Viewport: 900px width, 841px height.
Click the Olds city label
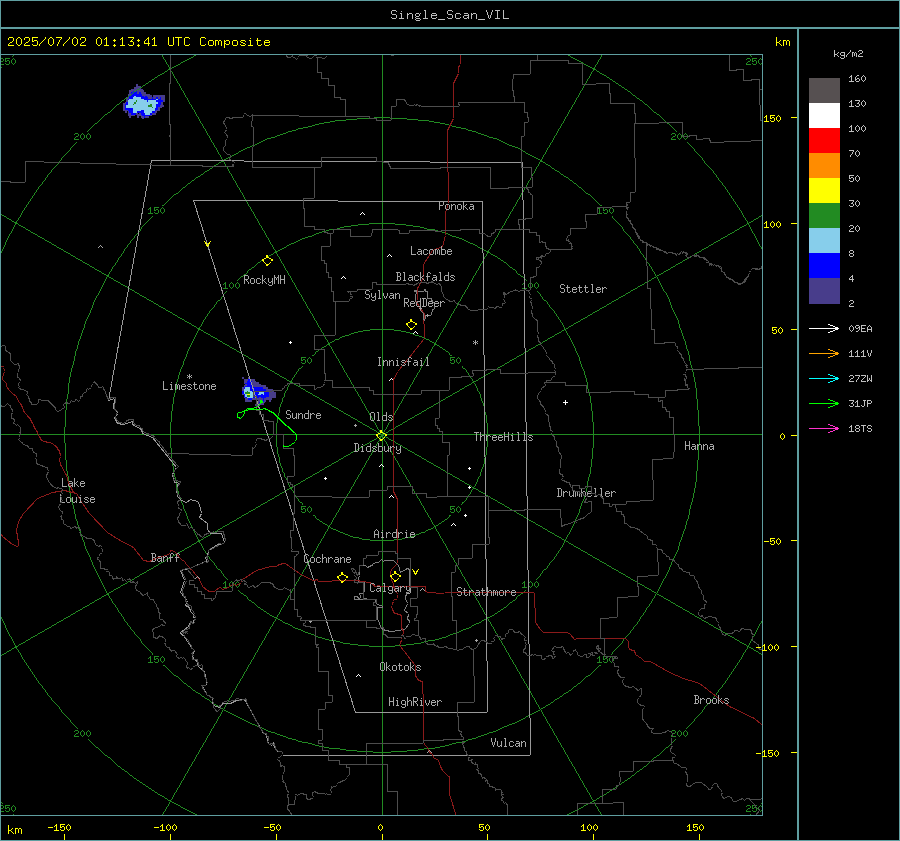(x=381, y=417)
